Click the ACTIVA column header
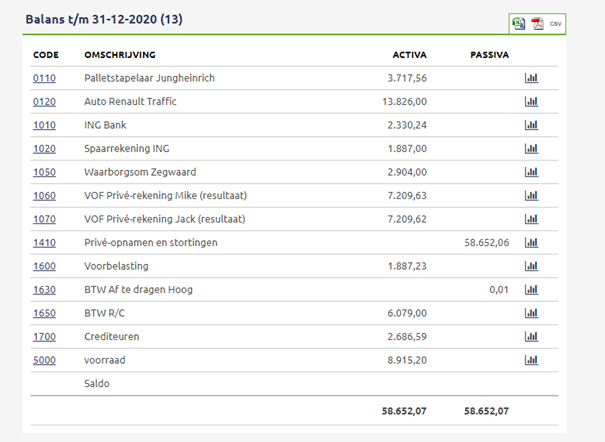The width and height of the screenshot is (605, 442). coord(410,54)
